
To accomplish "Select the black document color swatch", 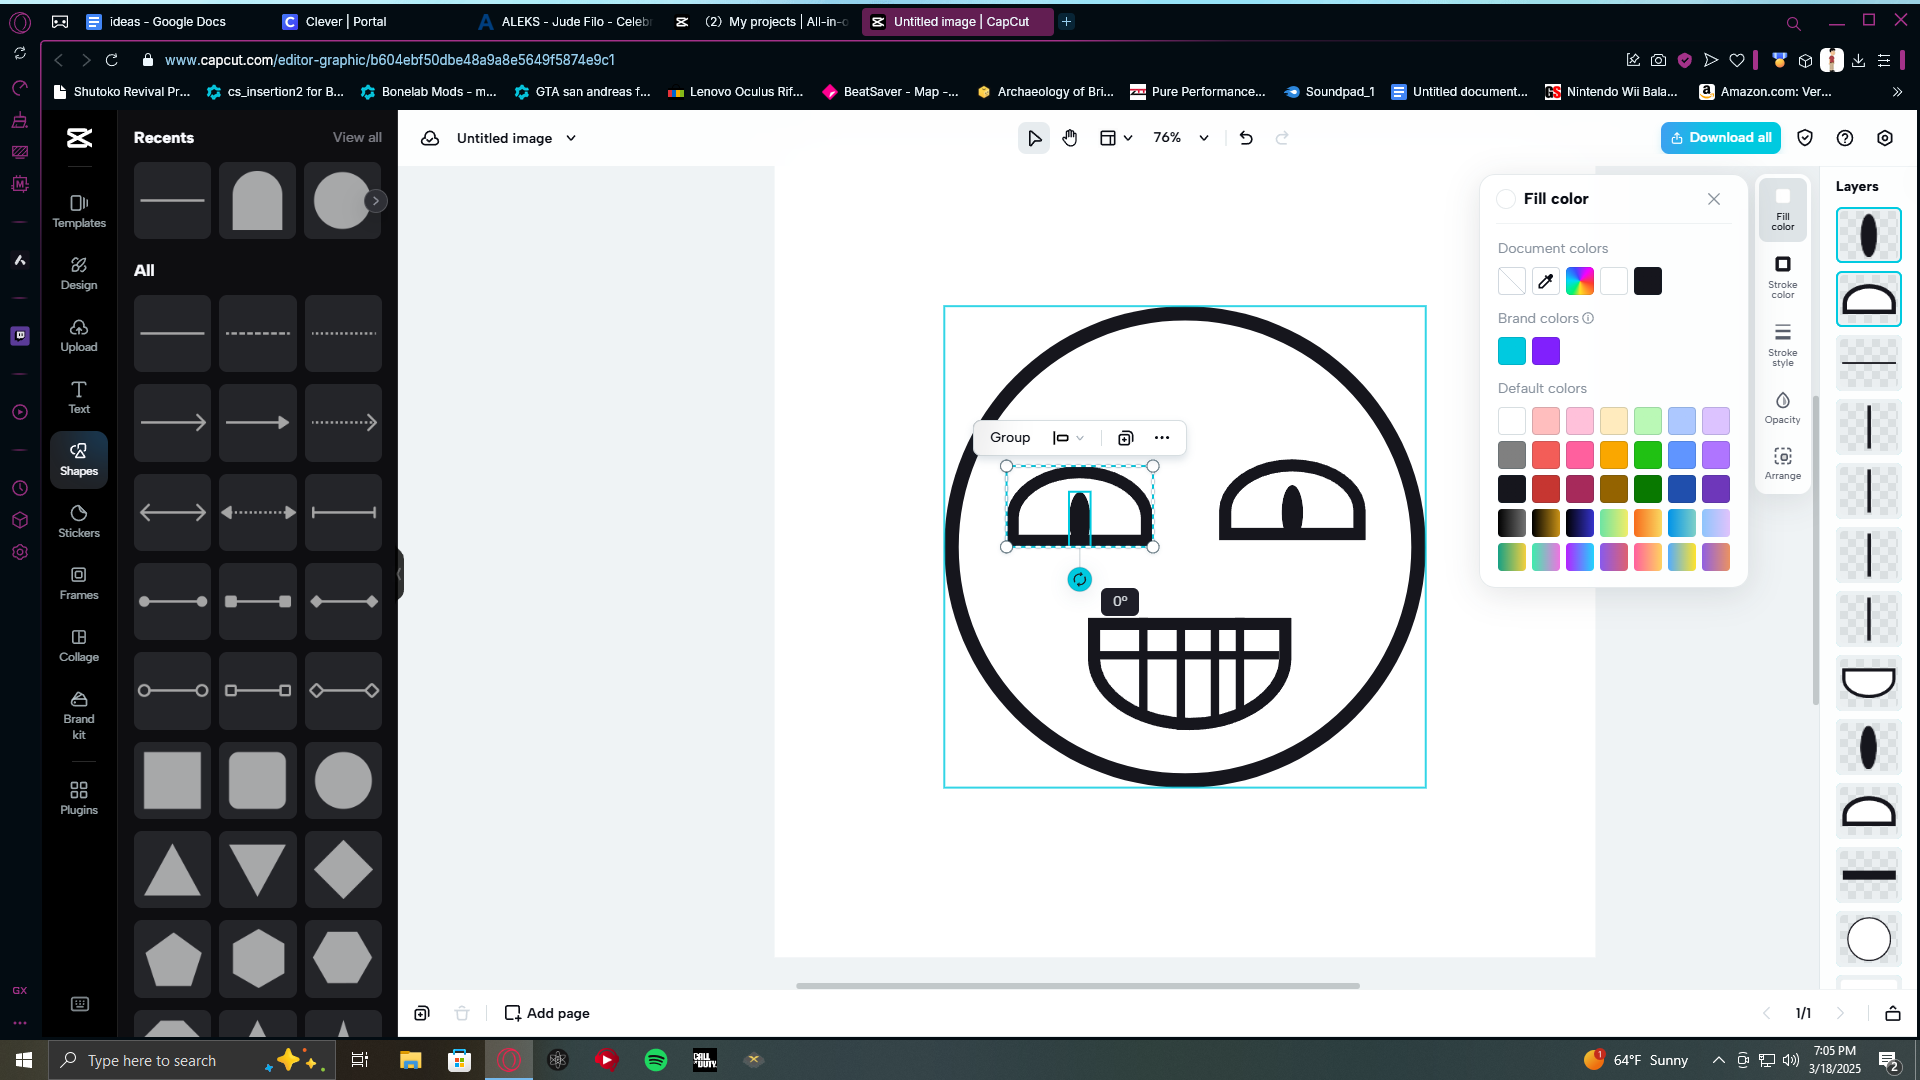I will point(1648,281).
